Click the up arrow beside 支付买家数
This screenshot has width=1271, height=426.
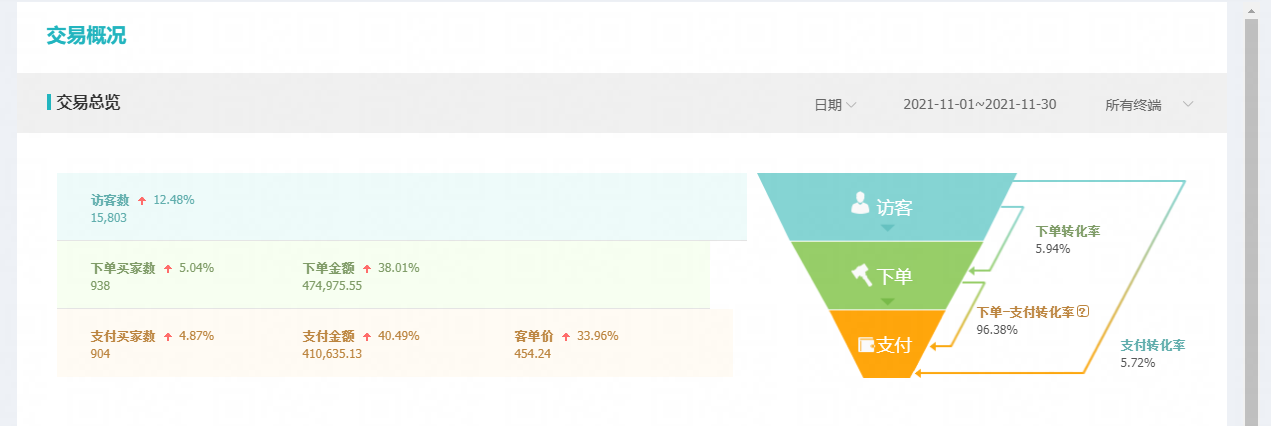pos(168,336)
